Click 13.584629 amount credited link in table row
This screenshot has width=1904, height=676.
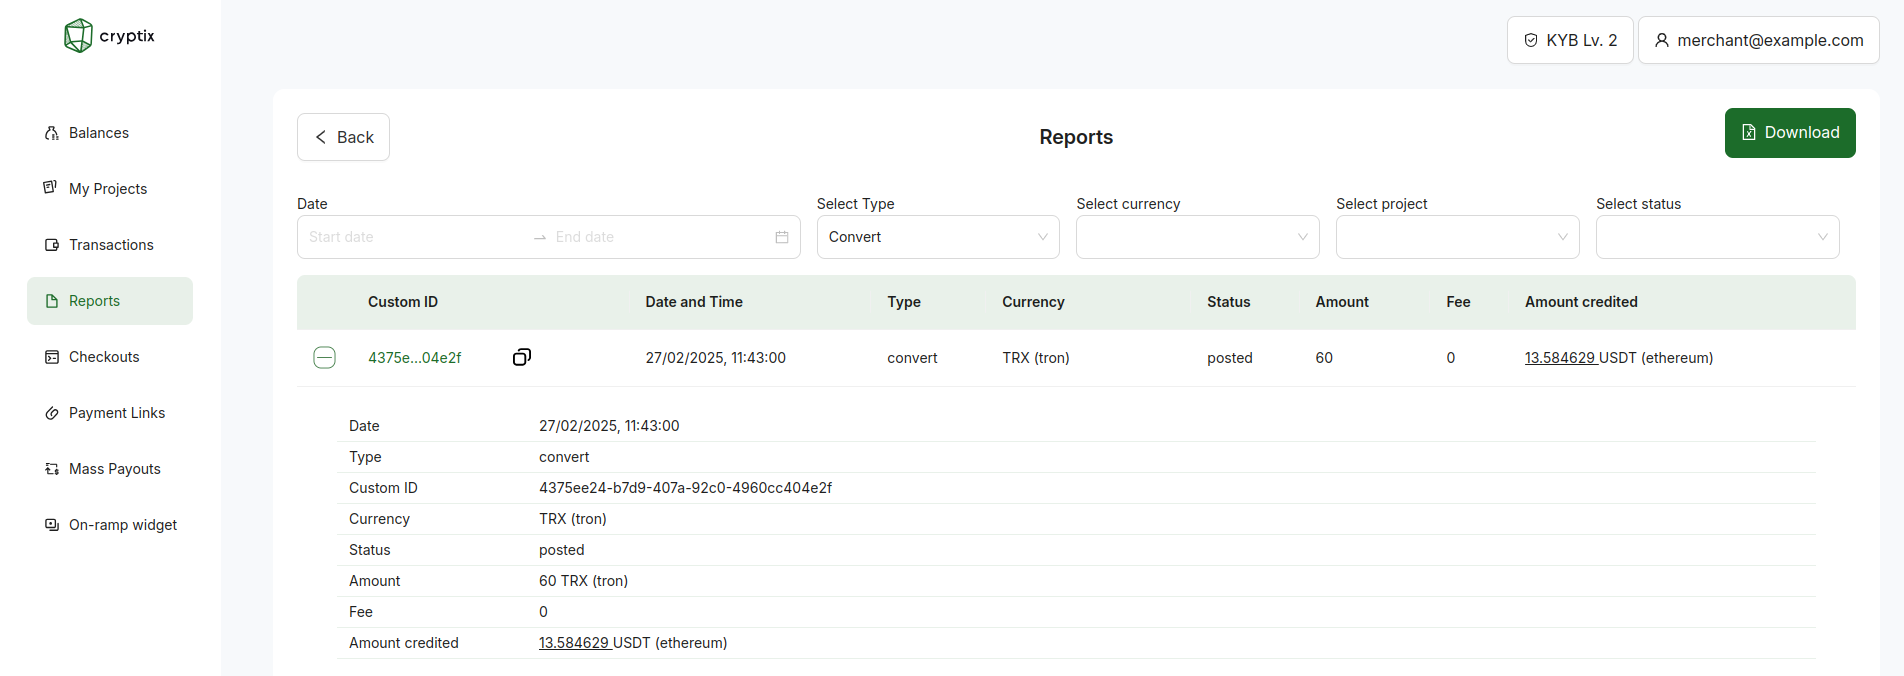coord(1560,358)
